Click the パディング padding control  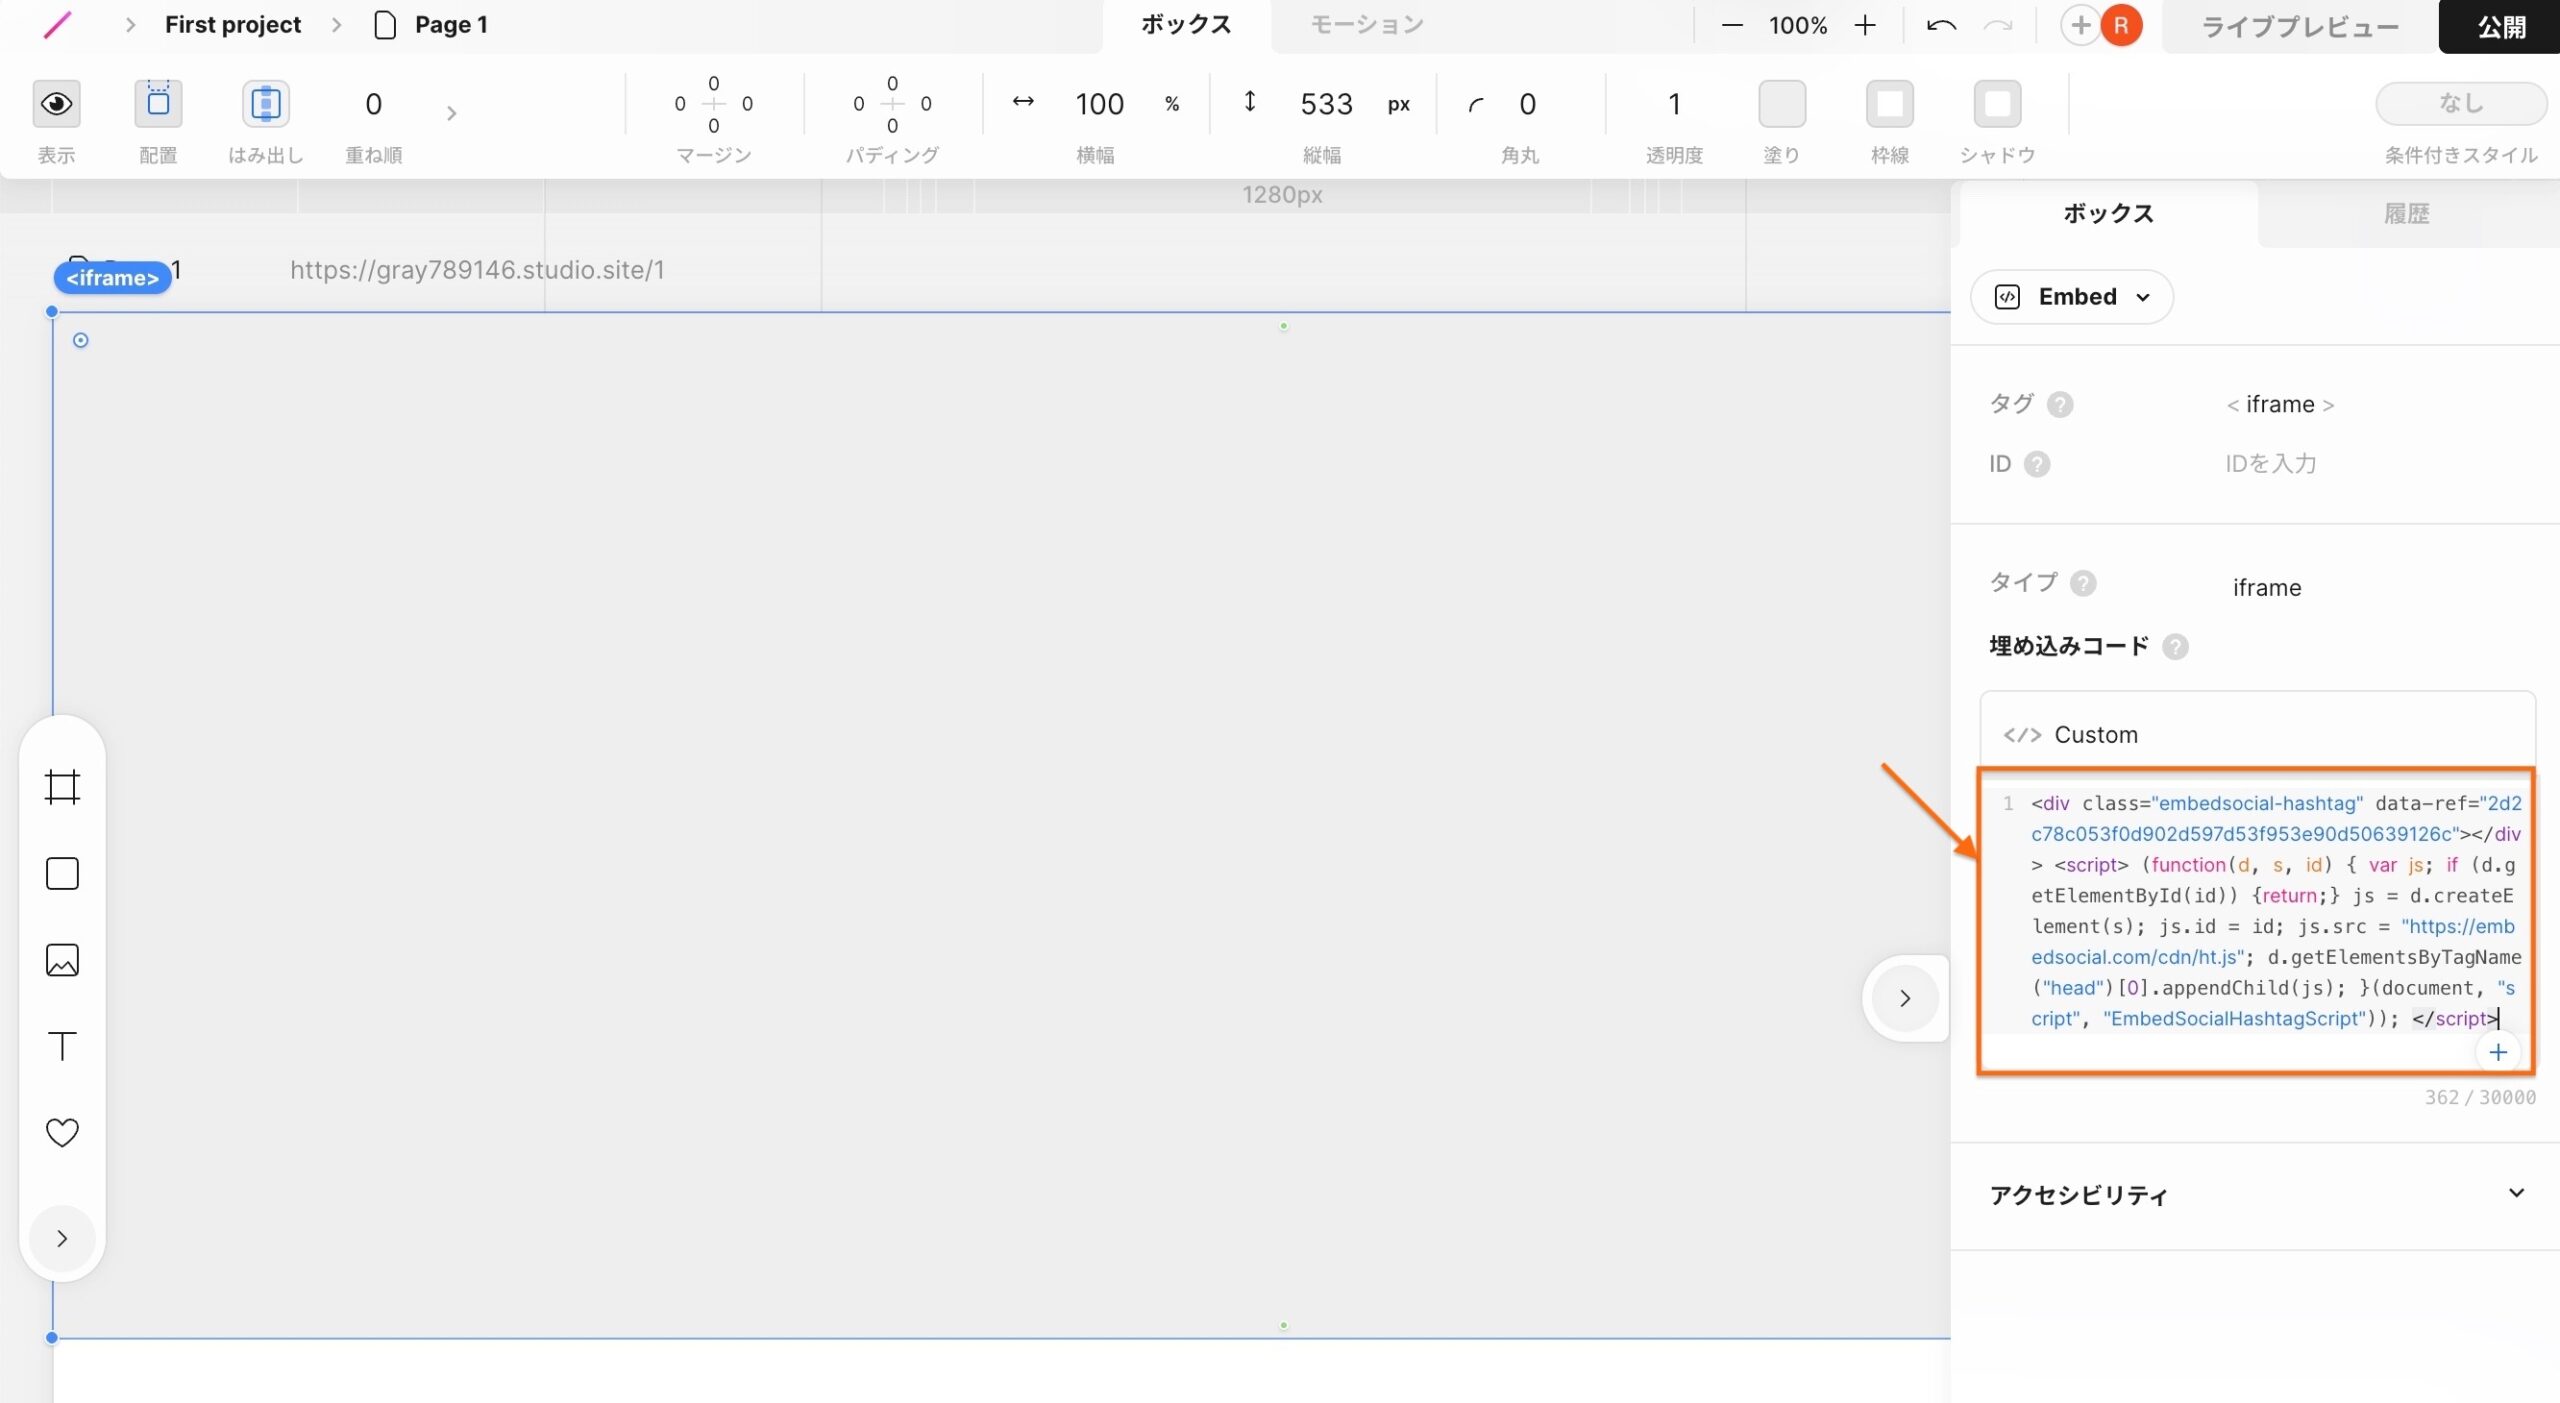[x=892, y=104]
